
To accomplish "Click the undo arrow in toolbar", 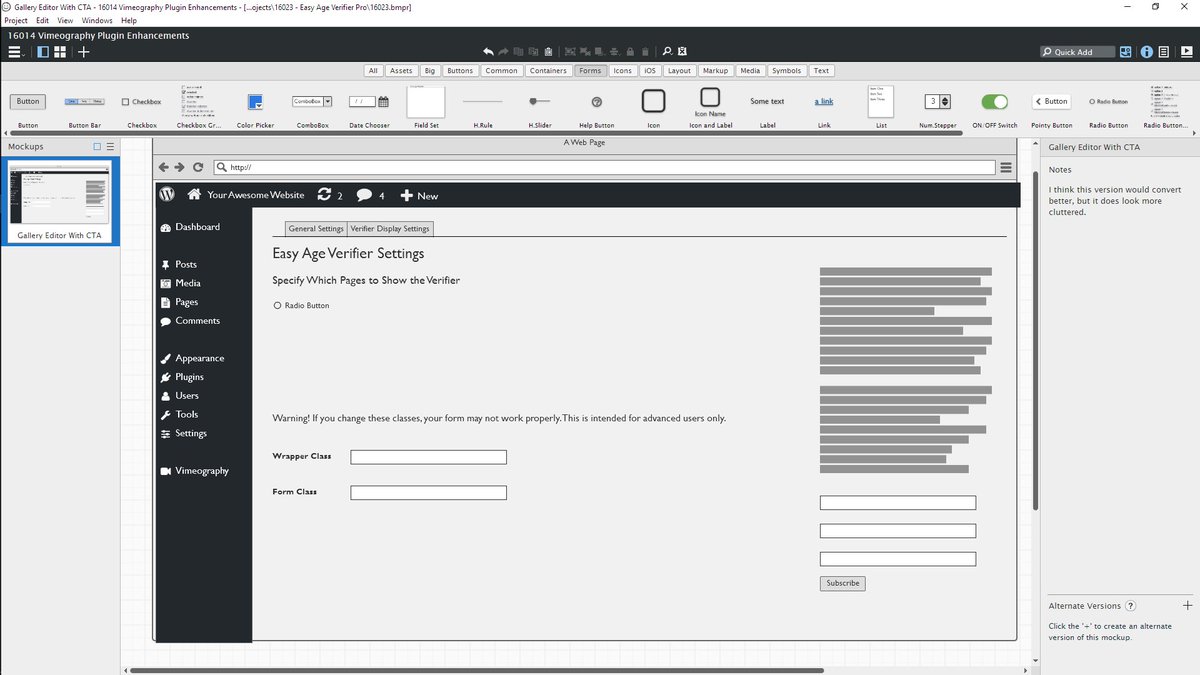I will pos(488,51).
